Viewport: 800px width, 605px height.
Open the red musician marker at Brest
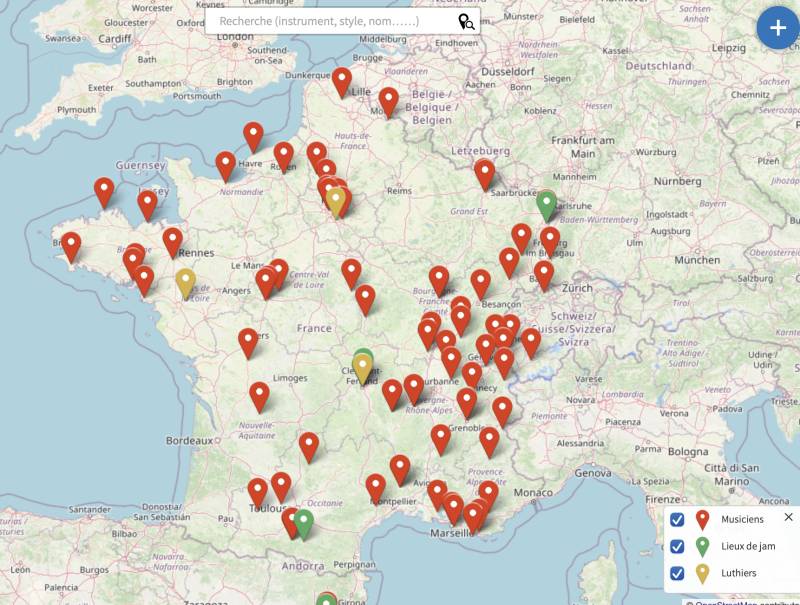tap(71, 246)
